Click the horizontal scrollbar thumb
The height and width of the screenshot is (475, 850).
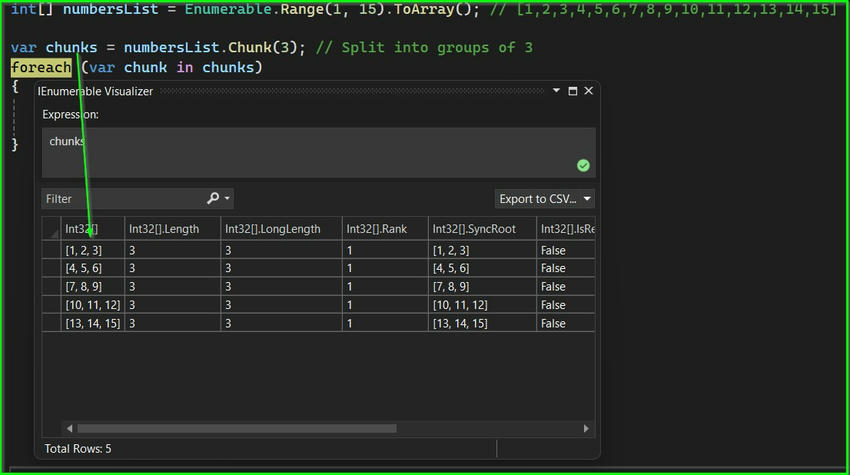(x=236, y=428)
